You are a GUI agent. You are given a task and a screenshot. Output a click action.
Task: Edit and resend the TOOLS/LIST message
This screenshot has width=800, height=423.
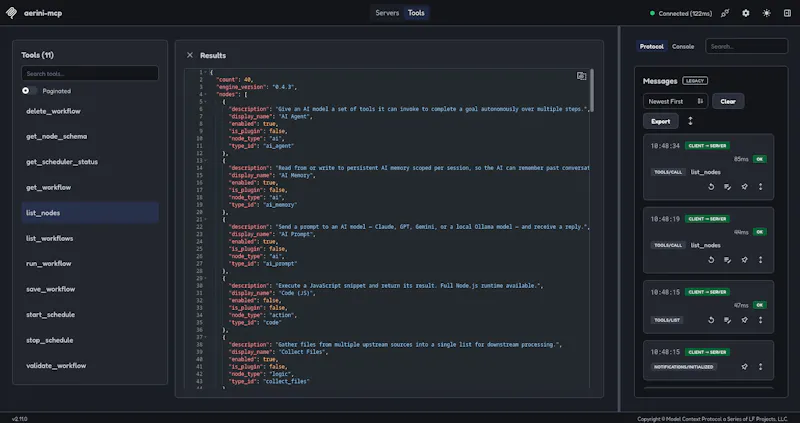click(728, 320)
